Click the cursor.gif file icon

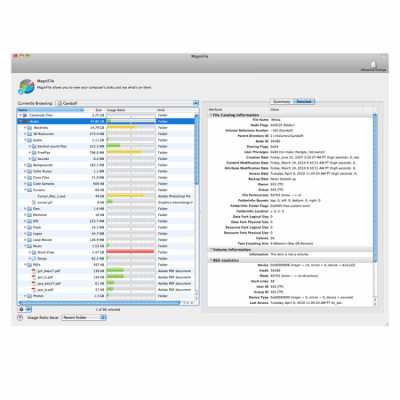pyautogui.click(x=34, y=202)
